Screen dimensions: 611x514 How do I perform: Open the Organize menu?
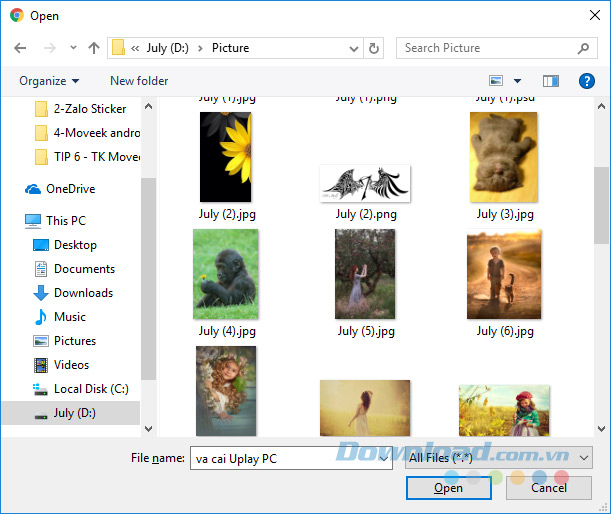(49, 81)
